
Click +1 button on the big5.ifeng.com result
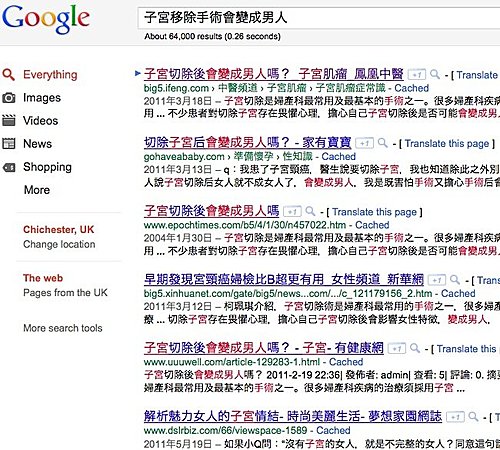pos(417,74)
